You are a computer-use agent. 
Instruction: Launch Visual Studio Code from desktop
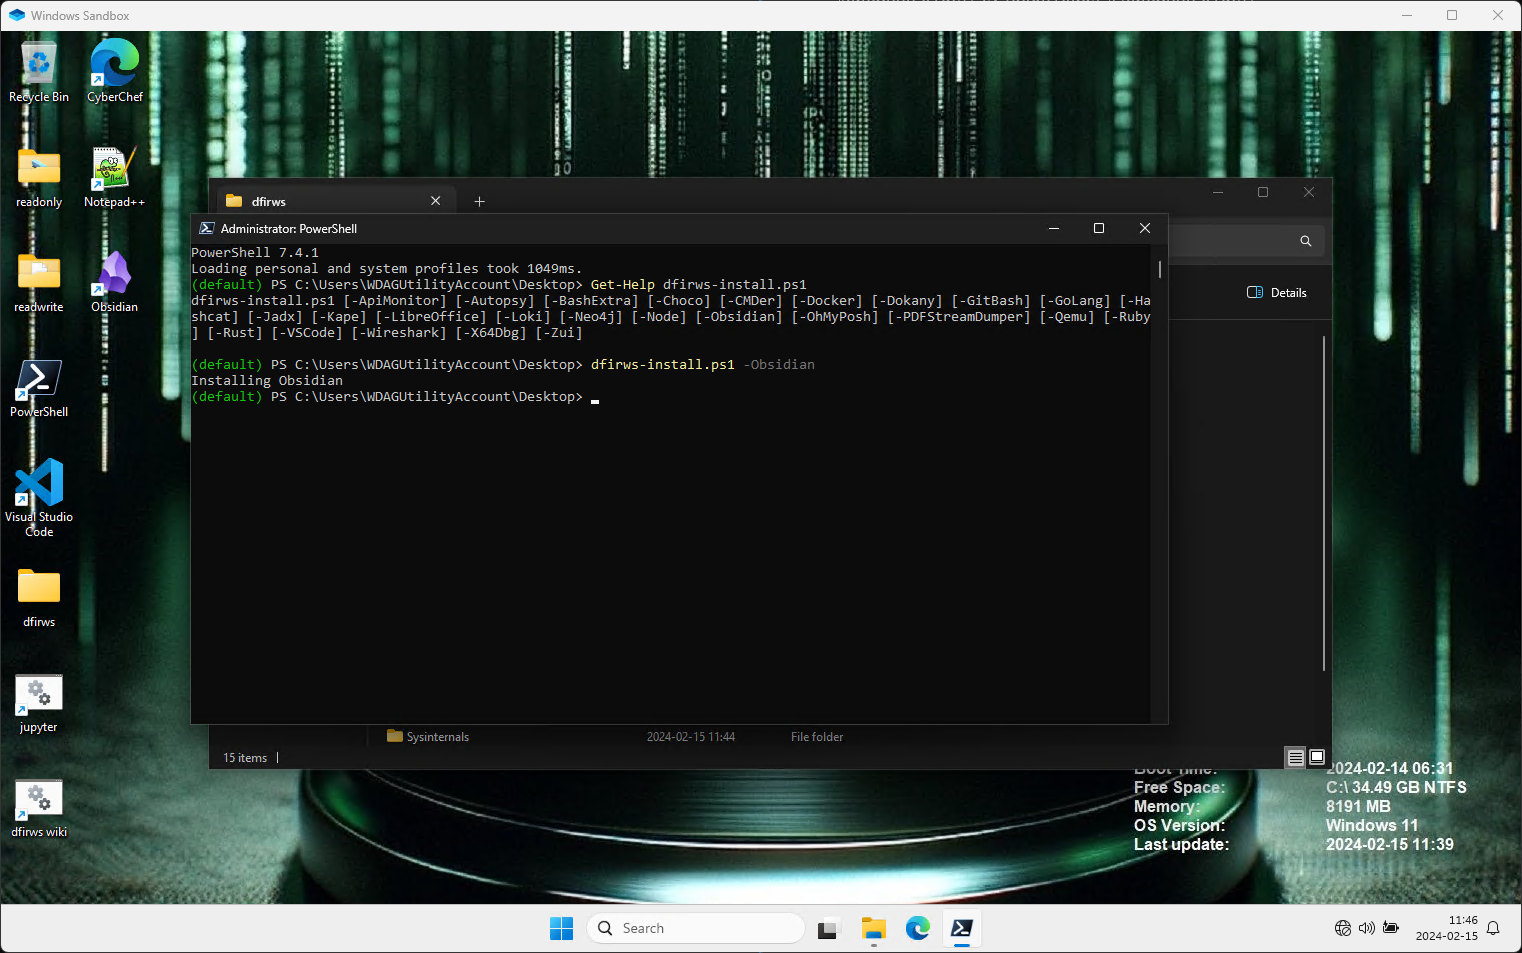pyautogui.click(x=39, y=485)
